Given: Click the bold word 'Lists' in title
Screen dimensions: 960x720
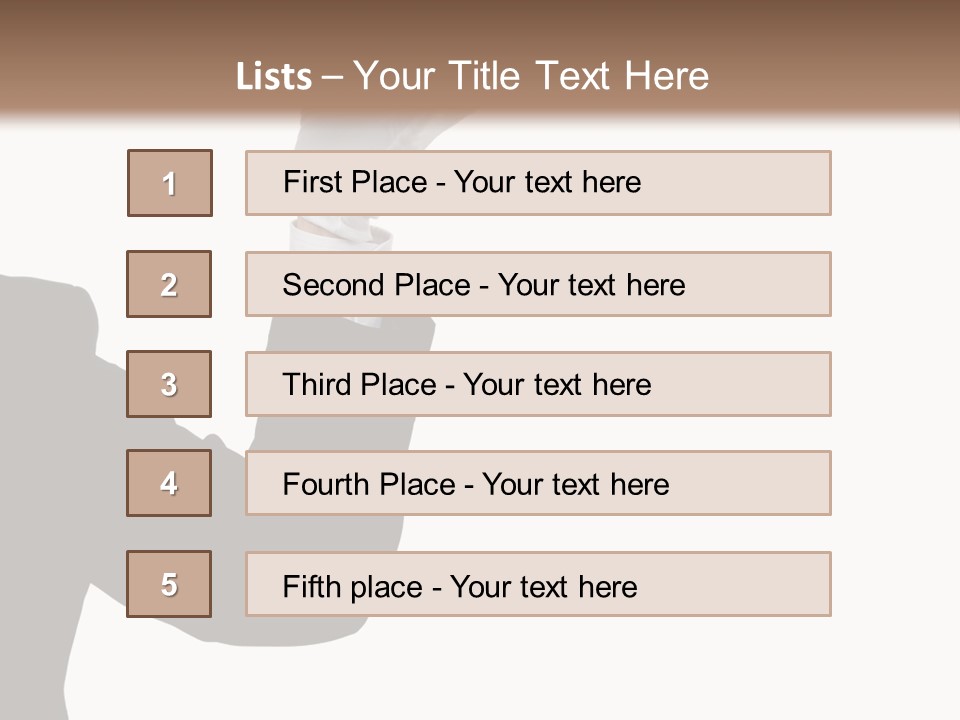Looking at the screenshot, I should 273,77.
